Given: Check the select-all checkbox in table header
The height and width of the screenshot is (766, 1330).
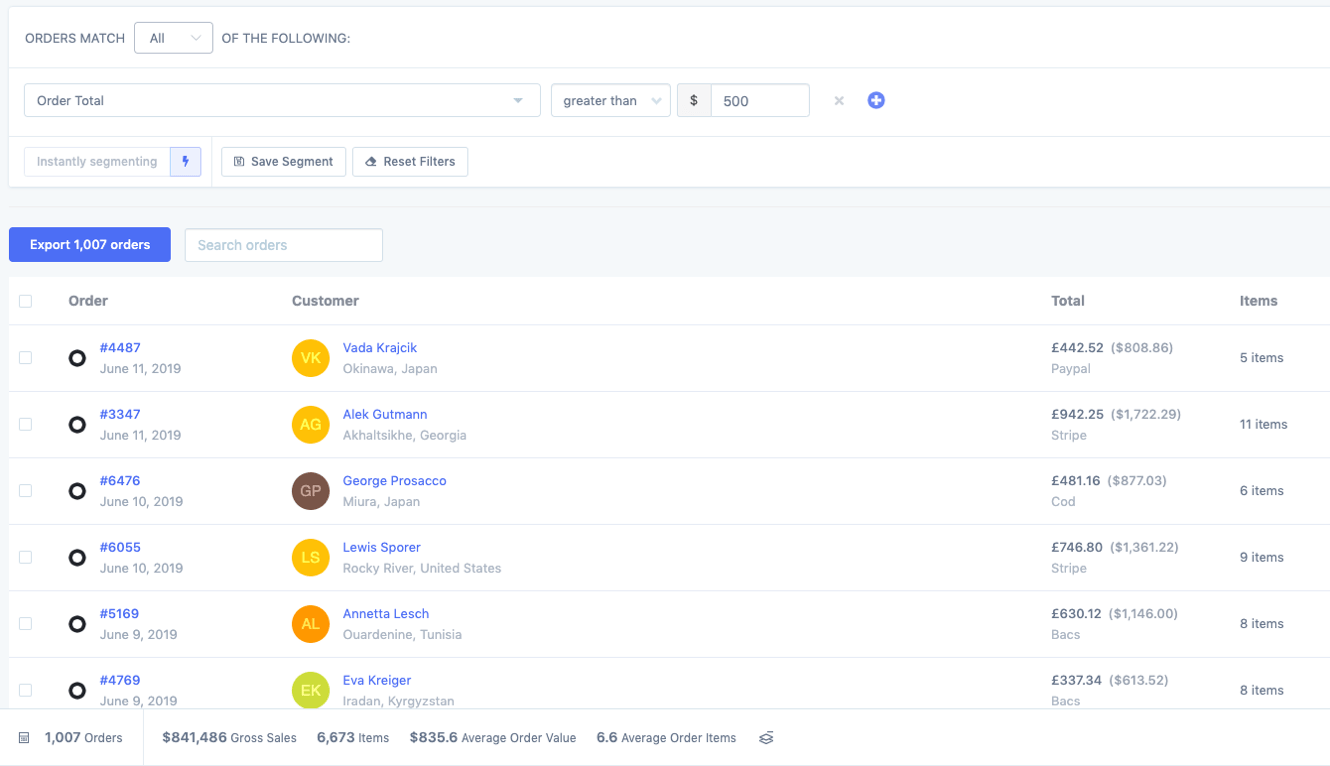Looking at the screenshot, I should pos(25,300).
